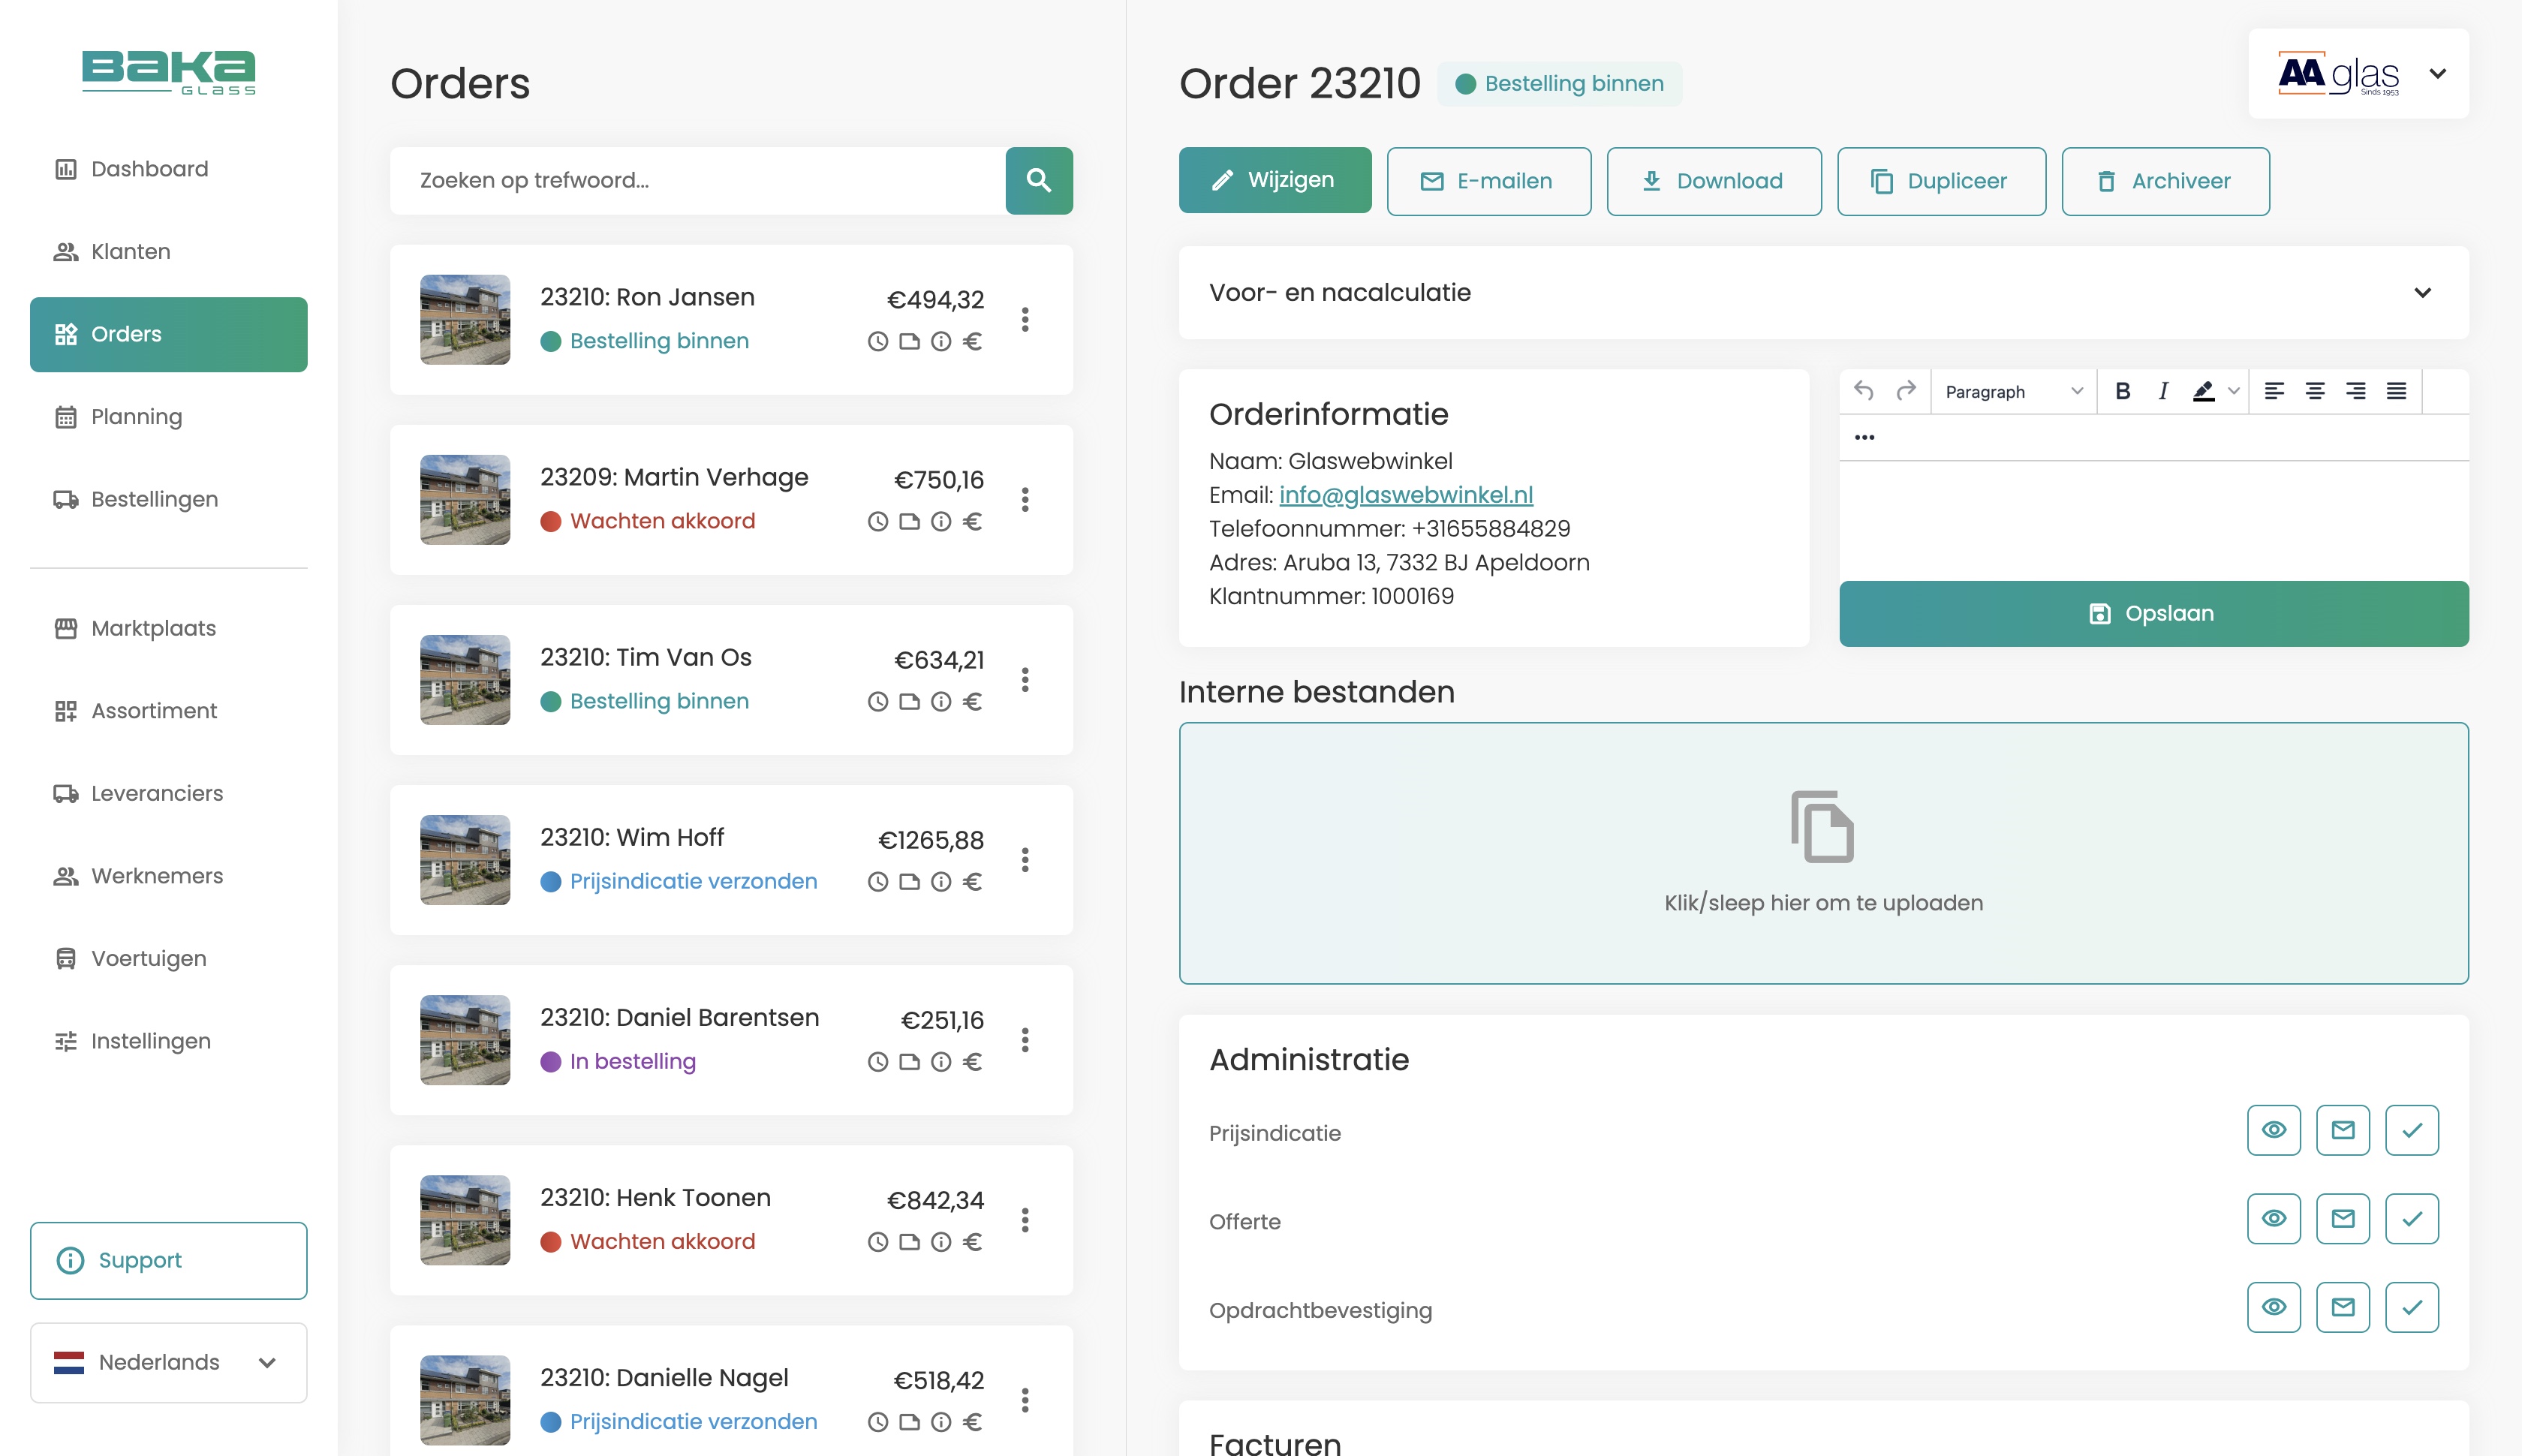This screenshot has height=1456, width=2522.
Task: Center align text in editor
Action: (2314, 391)
